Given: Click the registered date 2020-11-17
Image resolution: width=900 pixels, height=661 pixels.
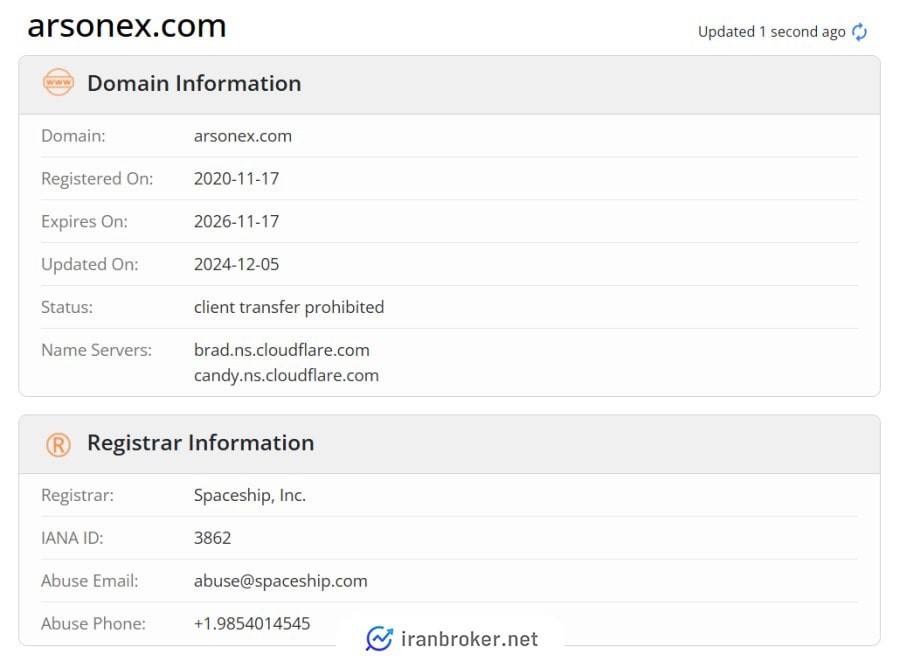Looking at the screenshot, I should pos(237,179).
